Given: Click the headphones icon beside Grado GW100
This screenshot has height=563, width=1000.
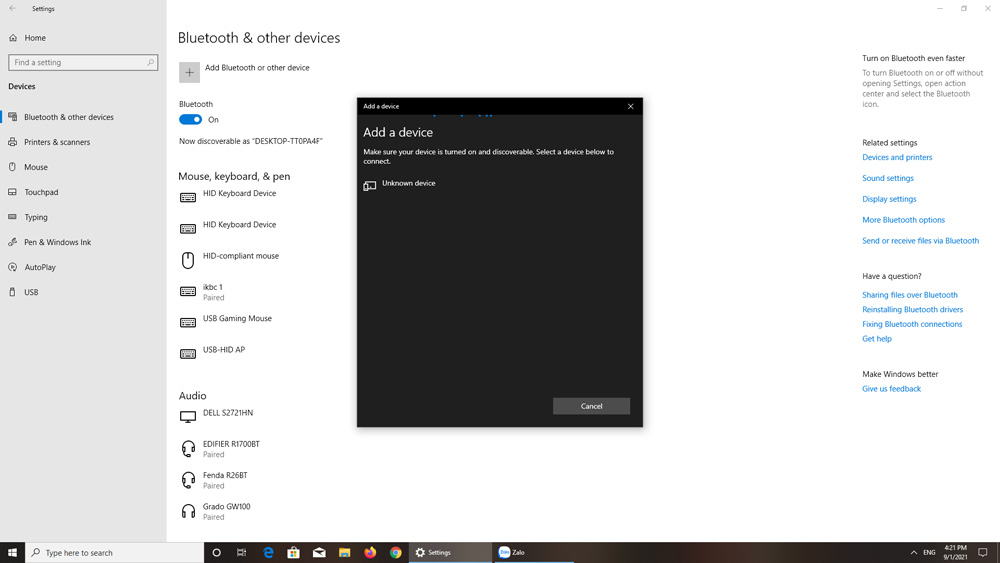Looking at the screenshot, I should click(x=188, y=511).
